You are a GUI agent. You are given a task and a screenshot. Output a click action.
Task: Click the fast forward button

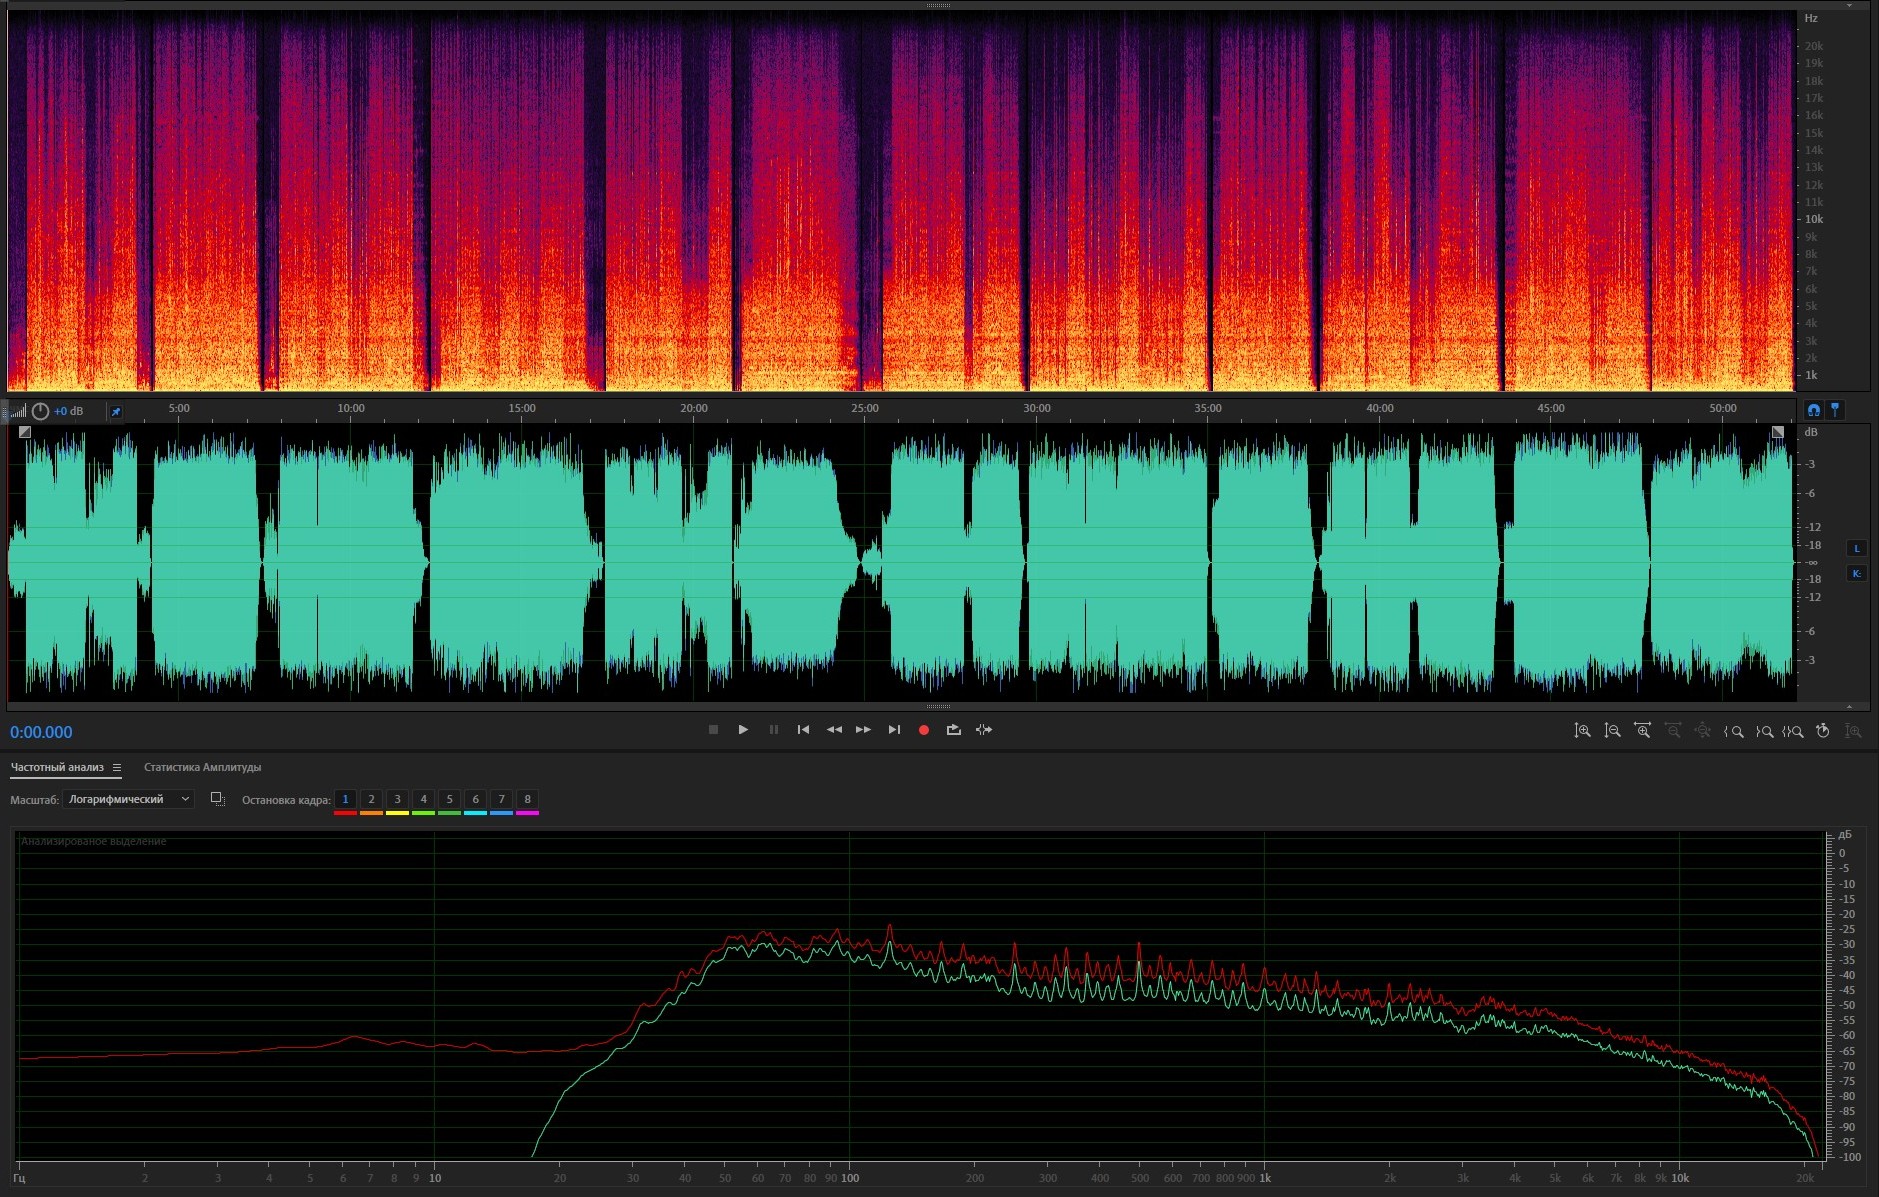[863, 730]
